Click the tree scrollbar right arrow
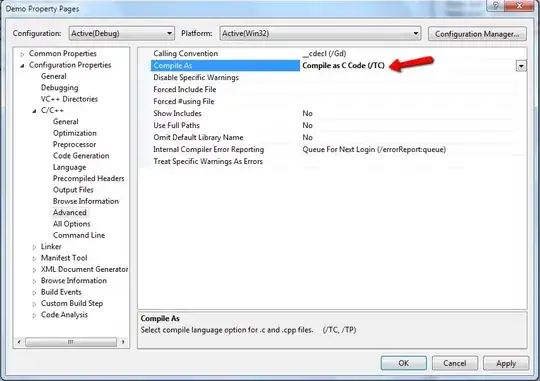This screenshot has width=540, height=381. 123,342
